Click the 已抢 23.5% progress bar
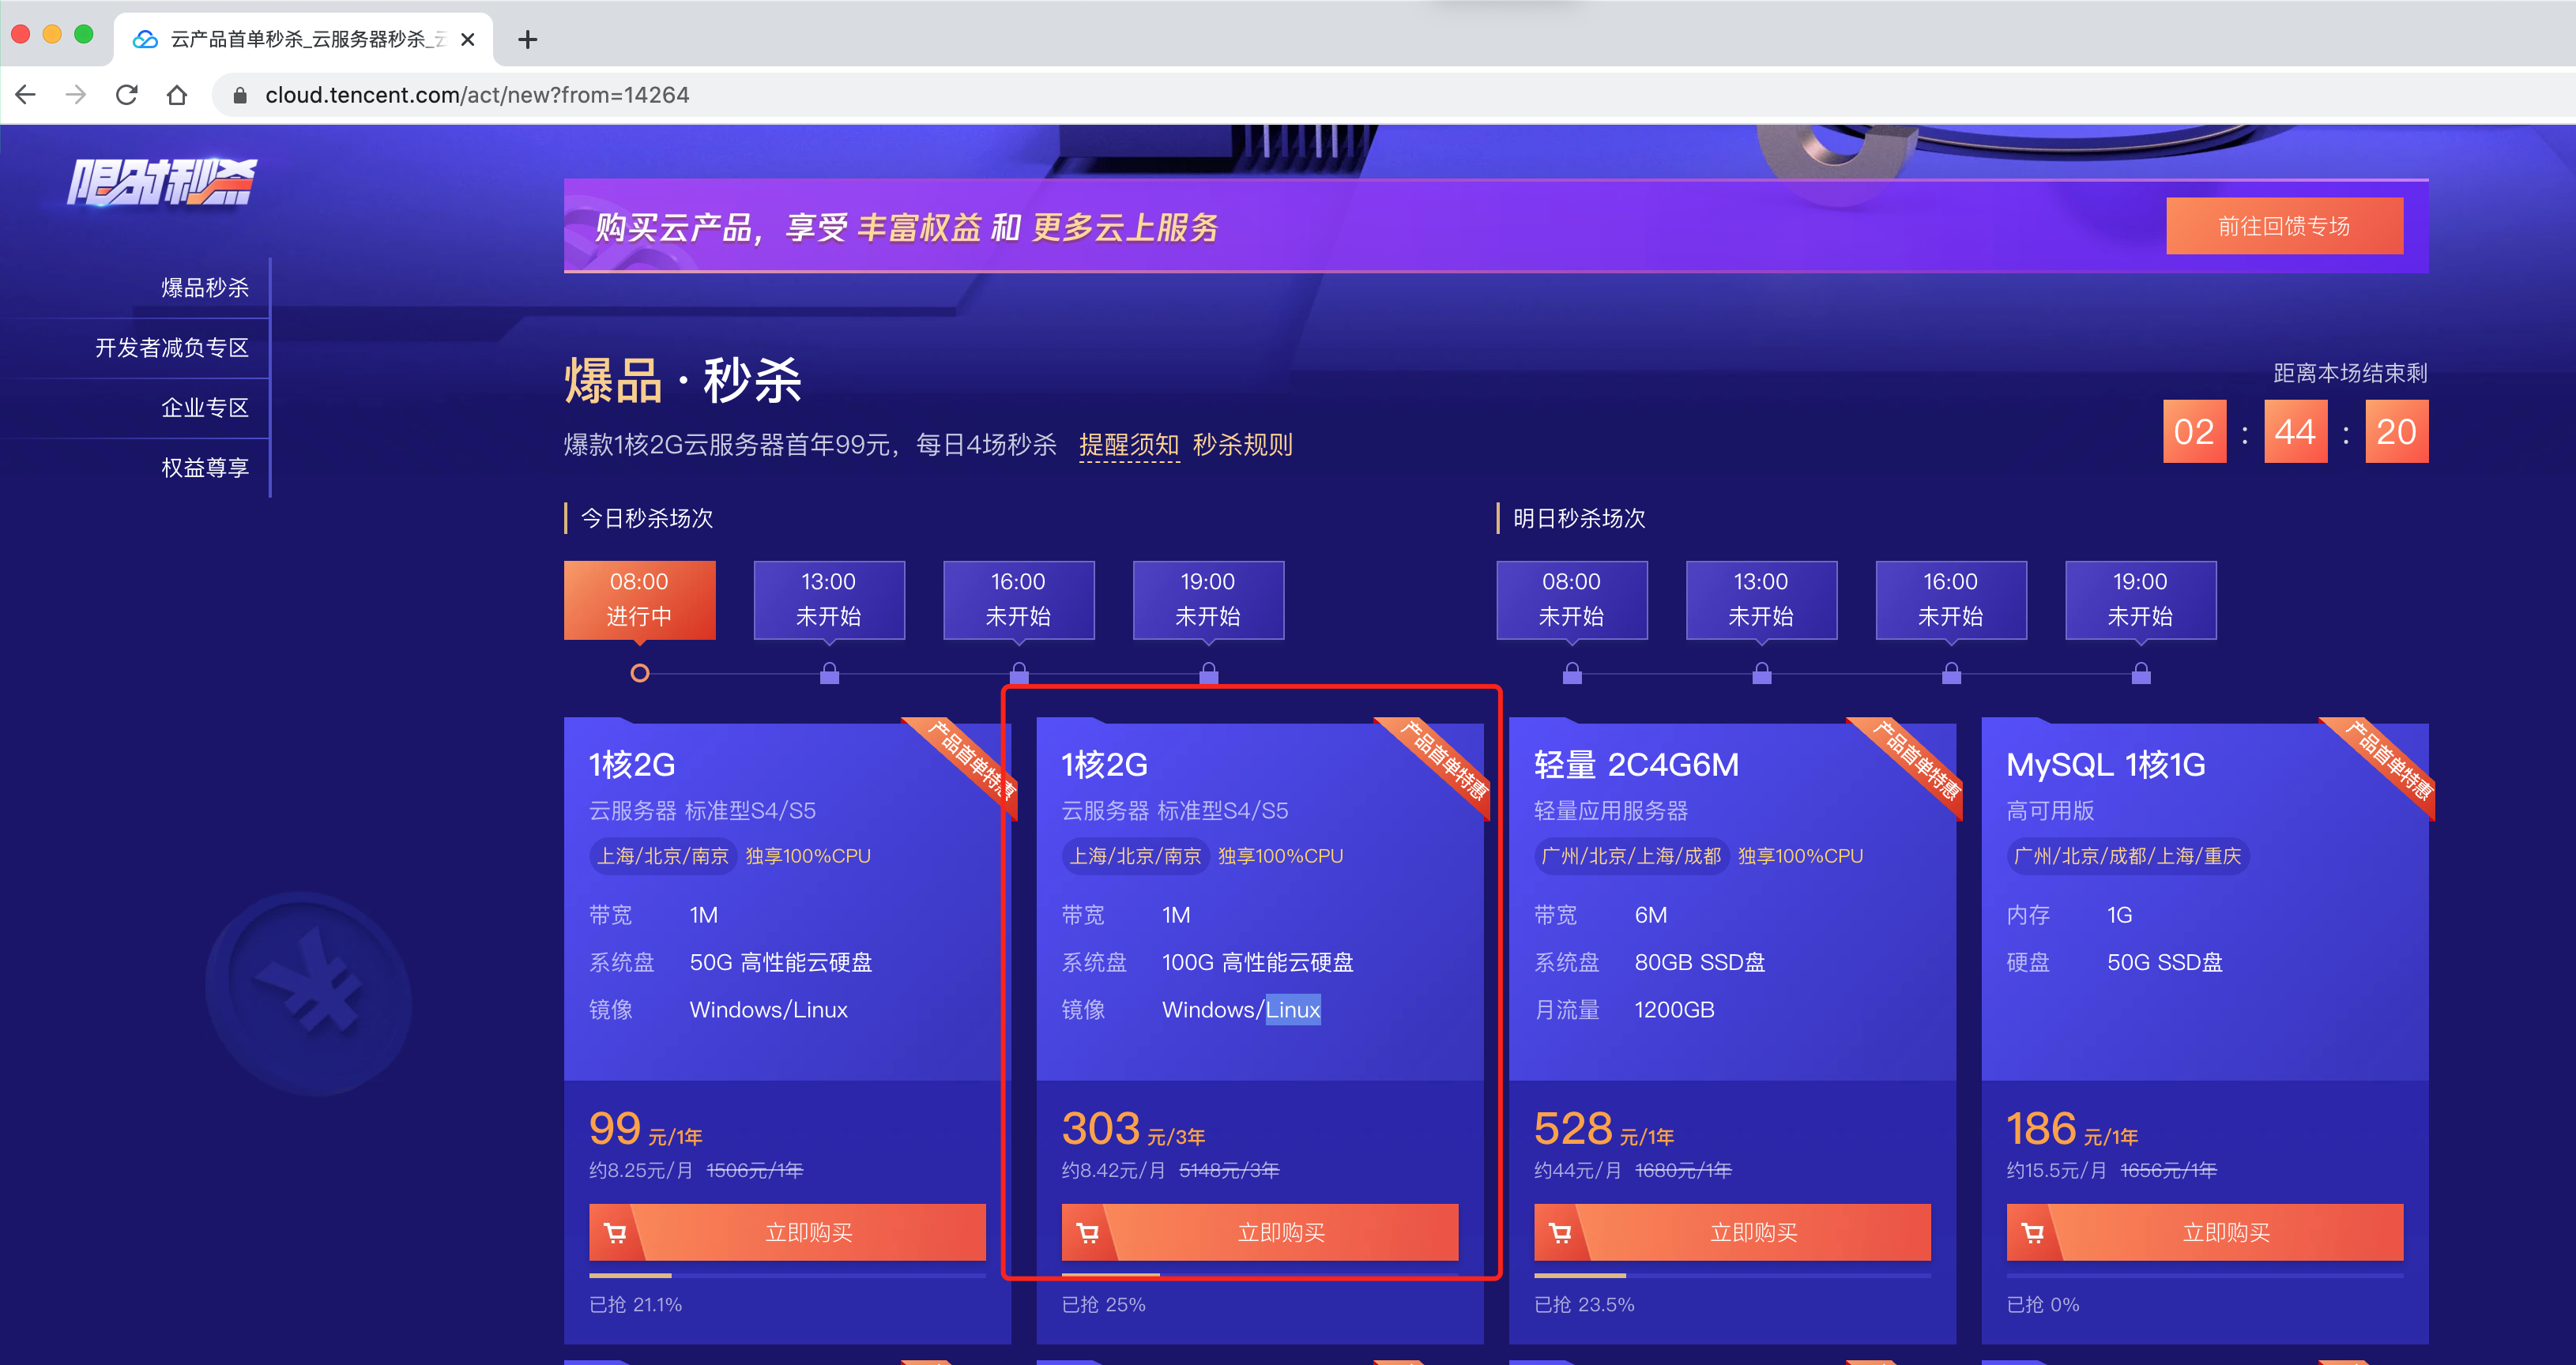 click(x=1732, y=1276)
